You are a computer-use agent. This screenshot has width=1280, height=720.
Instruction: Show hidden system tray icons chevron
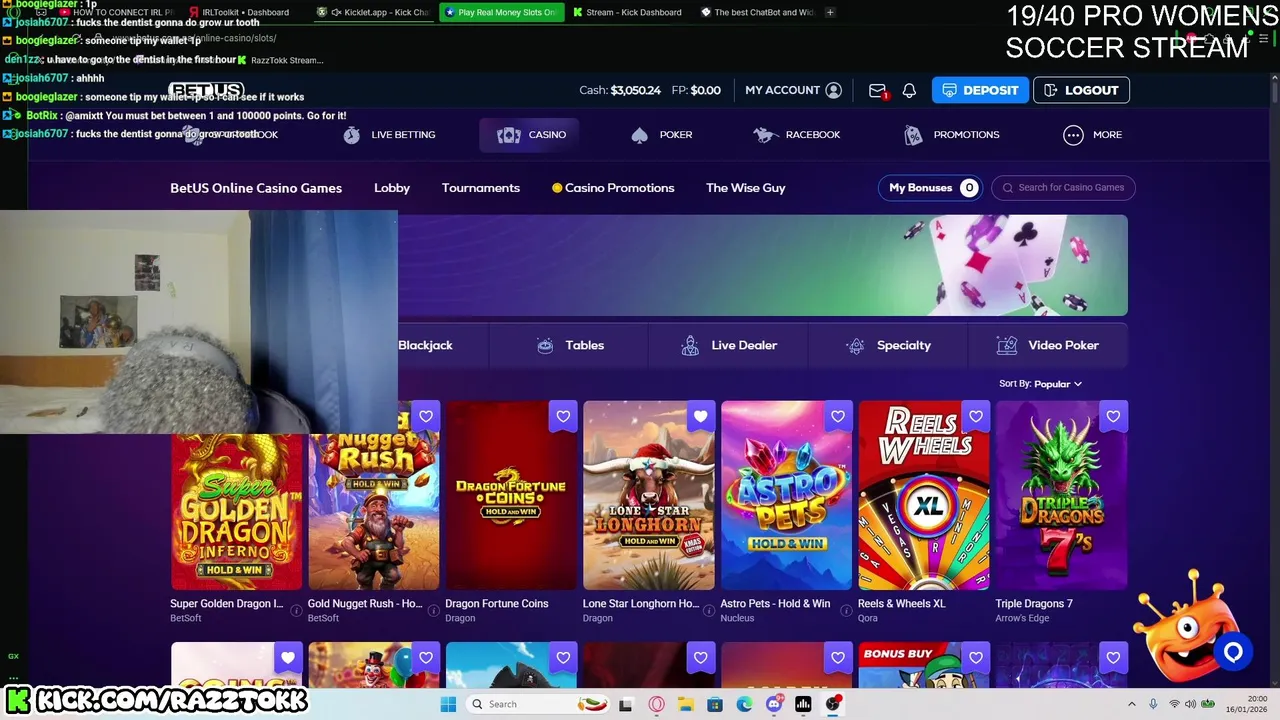(1132, 704)
